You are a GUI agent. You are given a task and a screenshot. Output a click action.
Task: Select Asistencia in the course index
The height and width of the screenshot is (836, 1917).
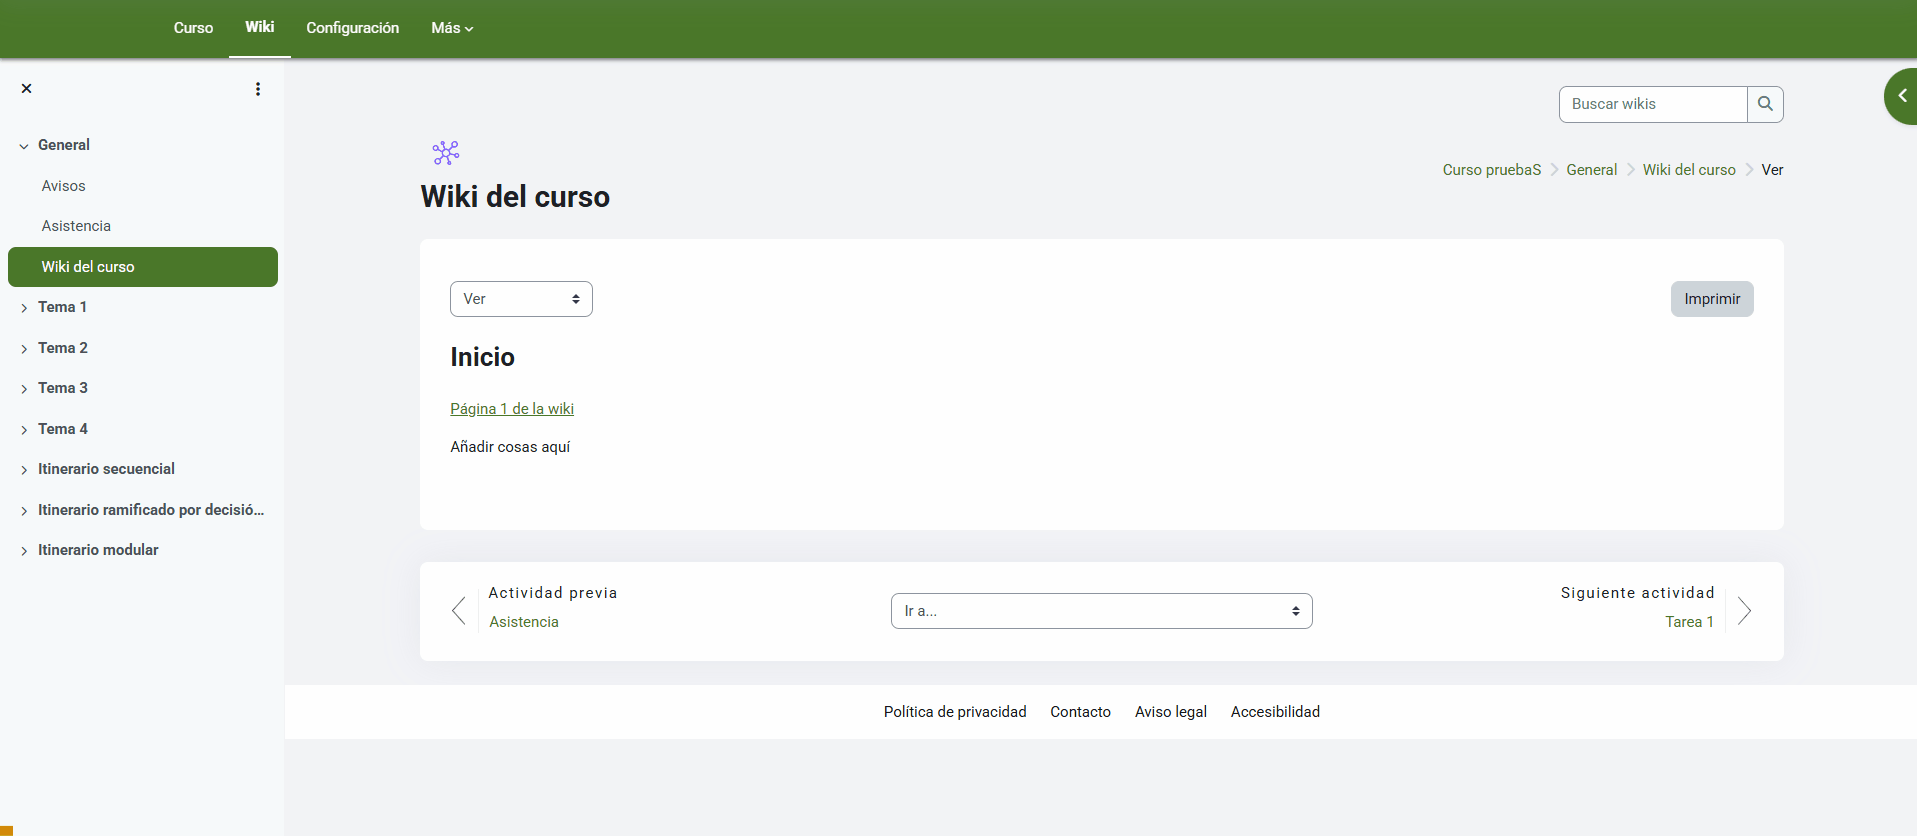click(x=76, y=226)
